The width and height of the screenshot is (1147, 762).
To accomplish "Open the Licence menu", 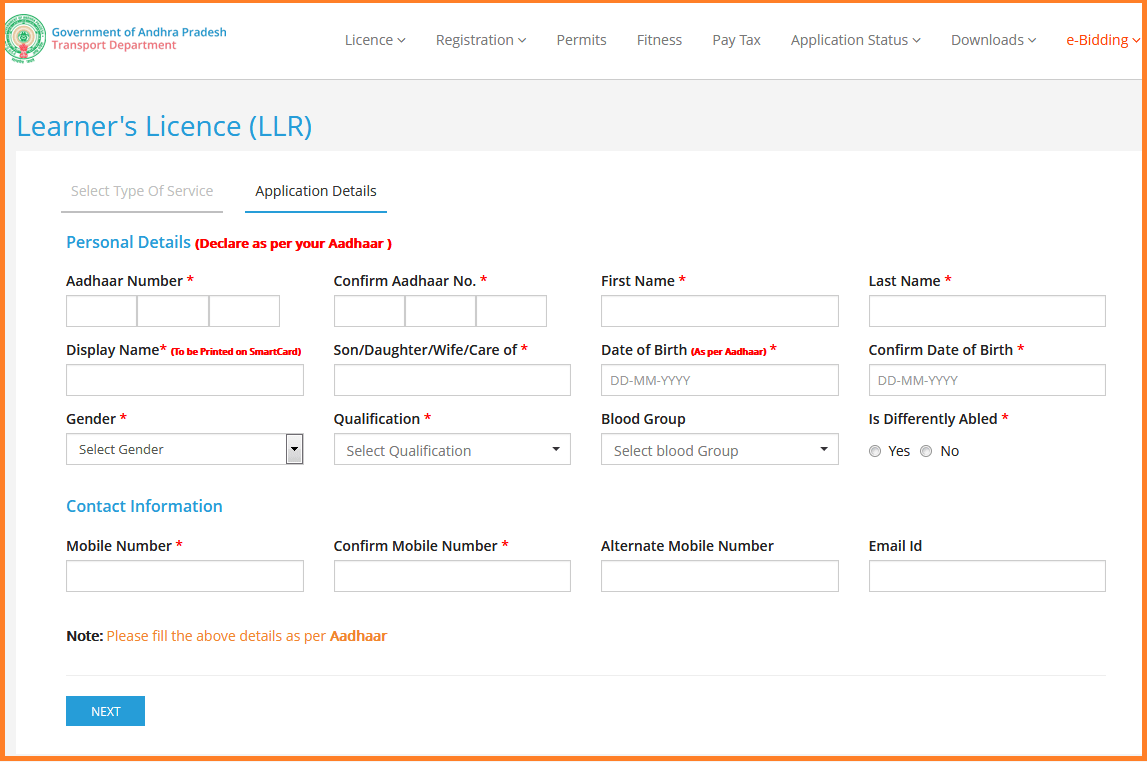I will (375, 40).
